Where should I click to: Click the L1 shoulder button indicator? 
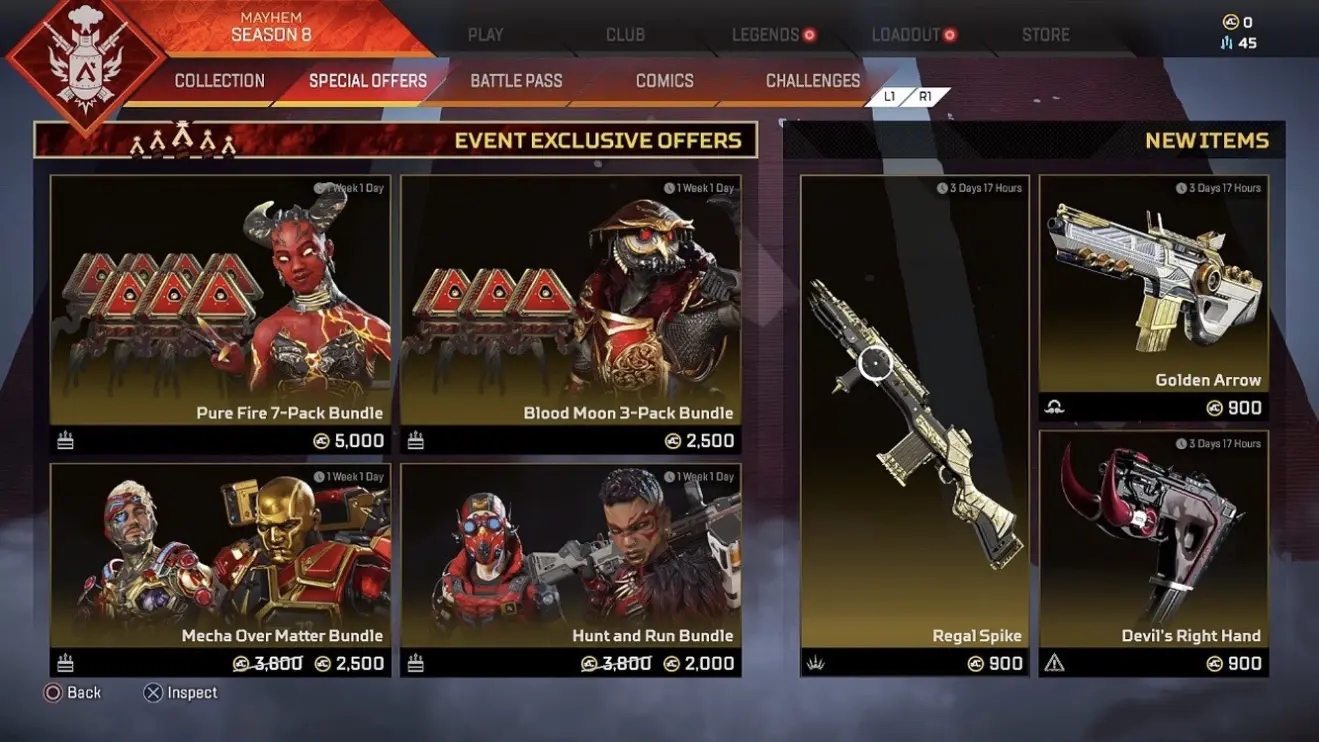pyautogui.click(x=889, y=97)
